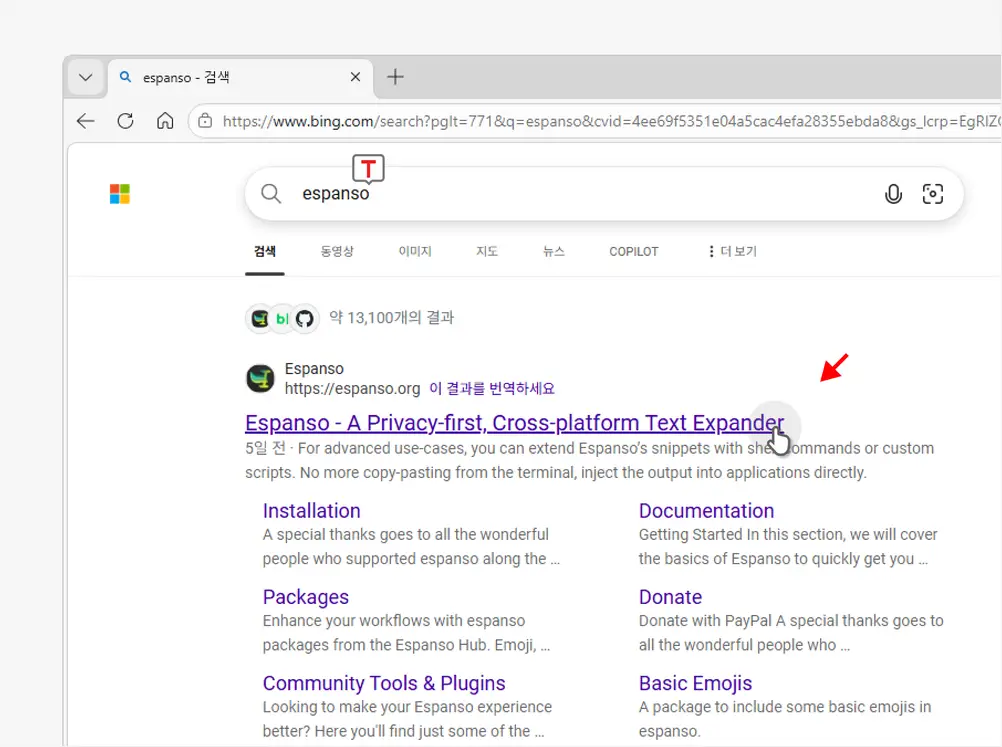Screen dimensions: 1002x747
Task: Click 이 결과를 번역하세요 translate link
Action: pos(492,389)
